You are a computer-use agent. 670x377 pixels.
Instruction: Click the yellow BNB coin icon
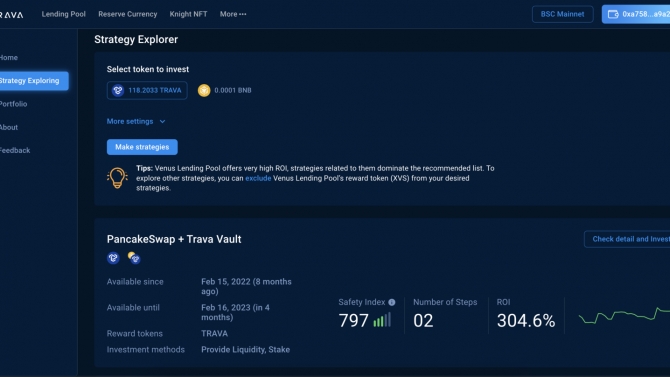[x=204, y=90]
